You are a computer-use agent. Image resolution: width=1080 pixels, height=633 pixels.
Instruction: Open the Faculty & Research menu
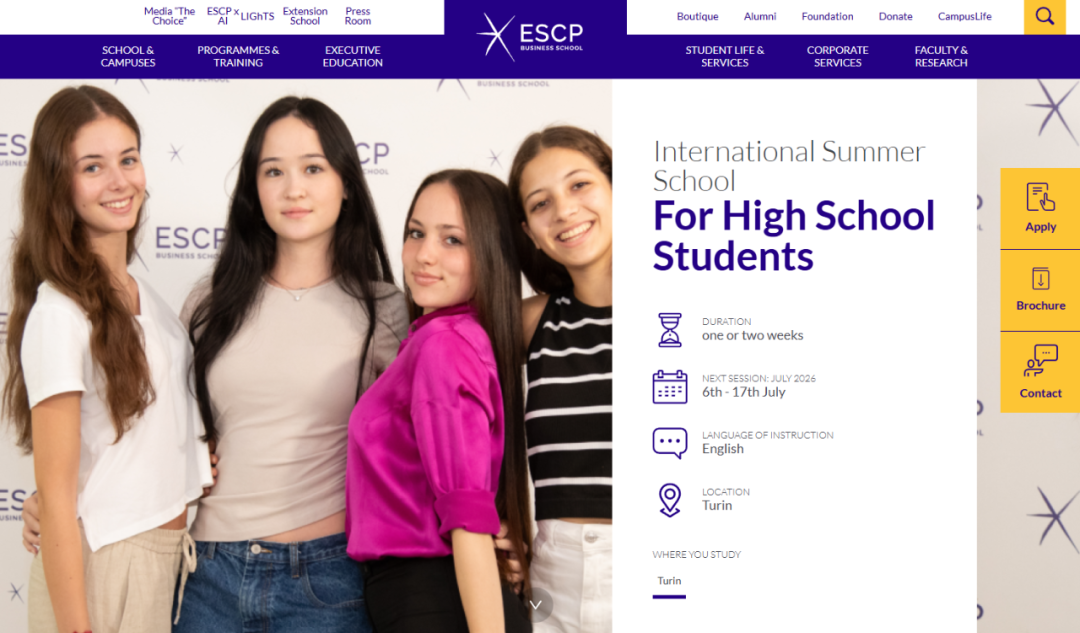pos(941,56)
